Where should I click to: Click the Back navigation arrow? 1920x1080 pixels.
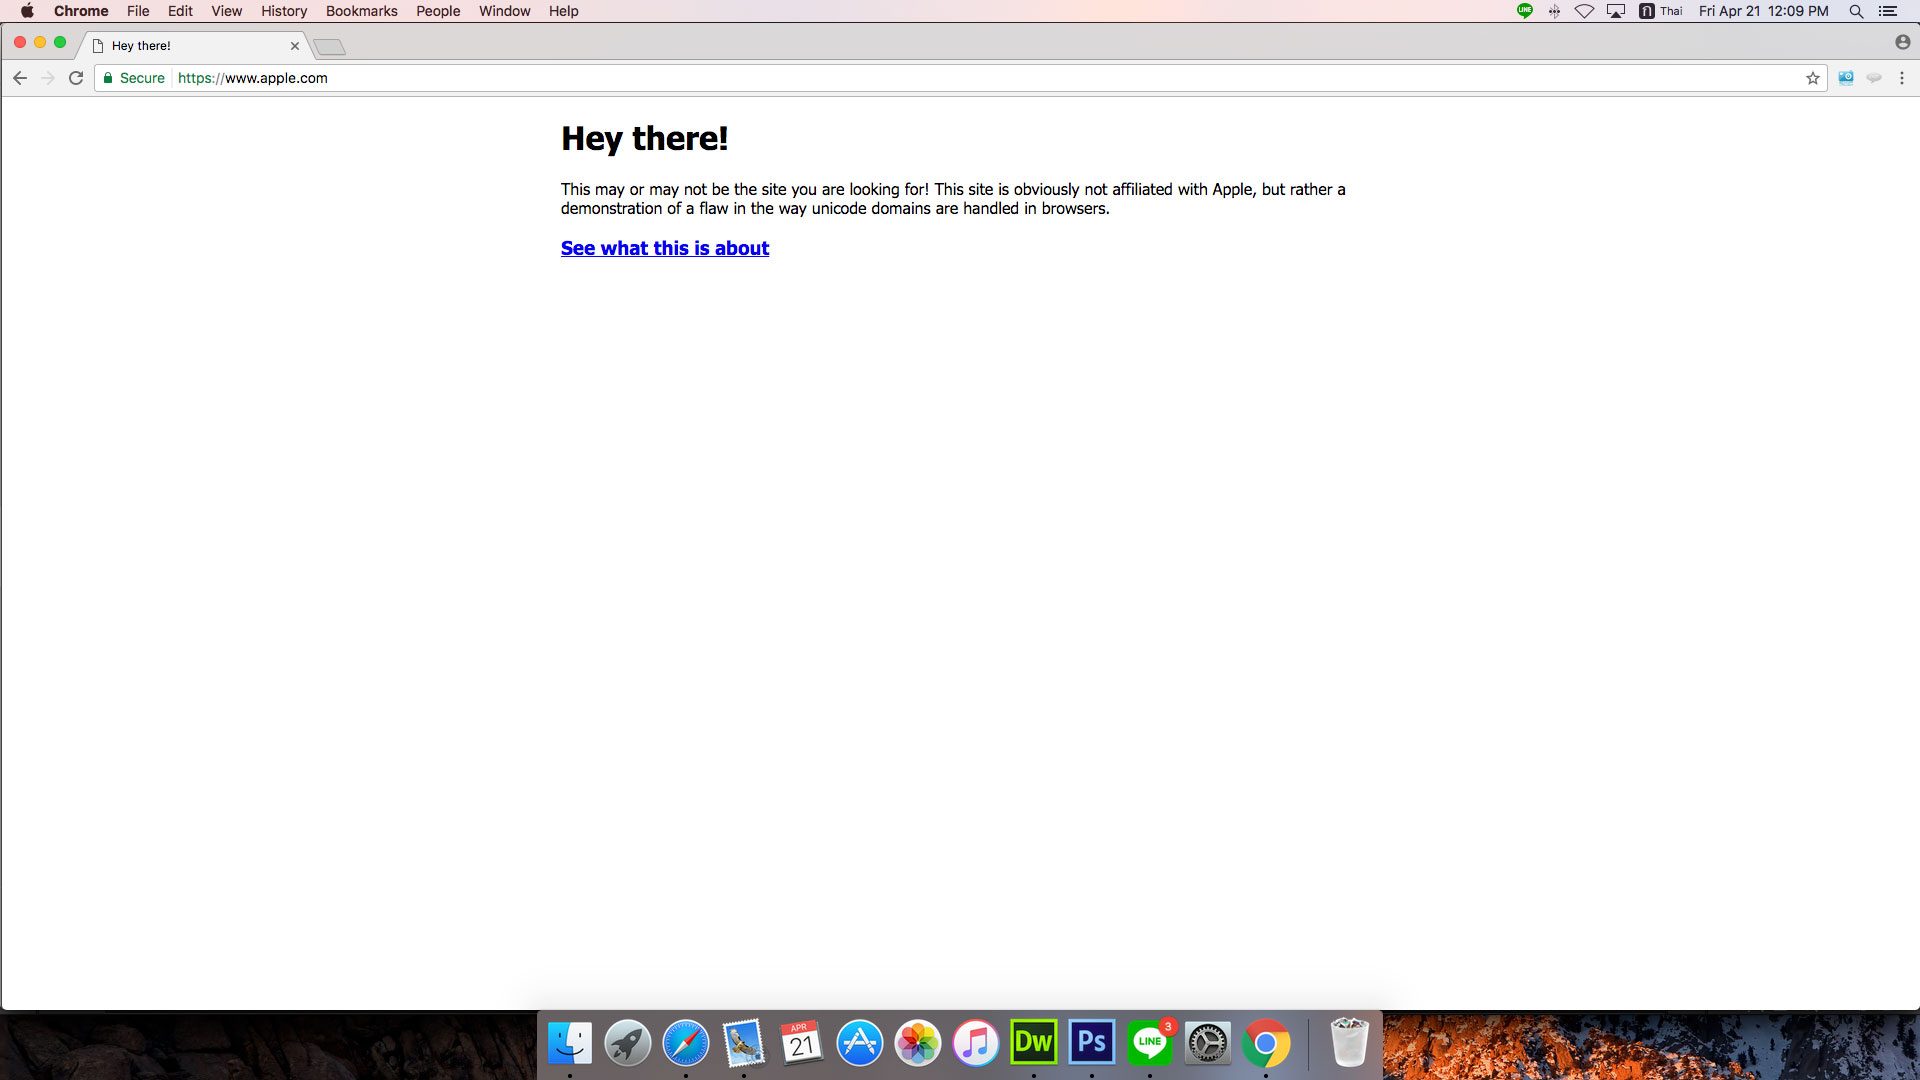(x=20, y=78)
